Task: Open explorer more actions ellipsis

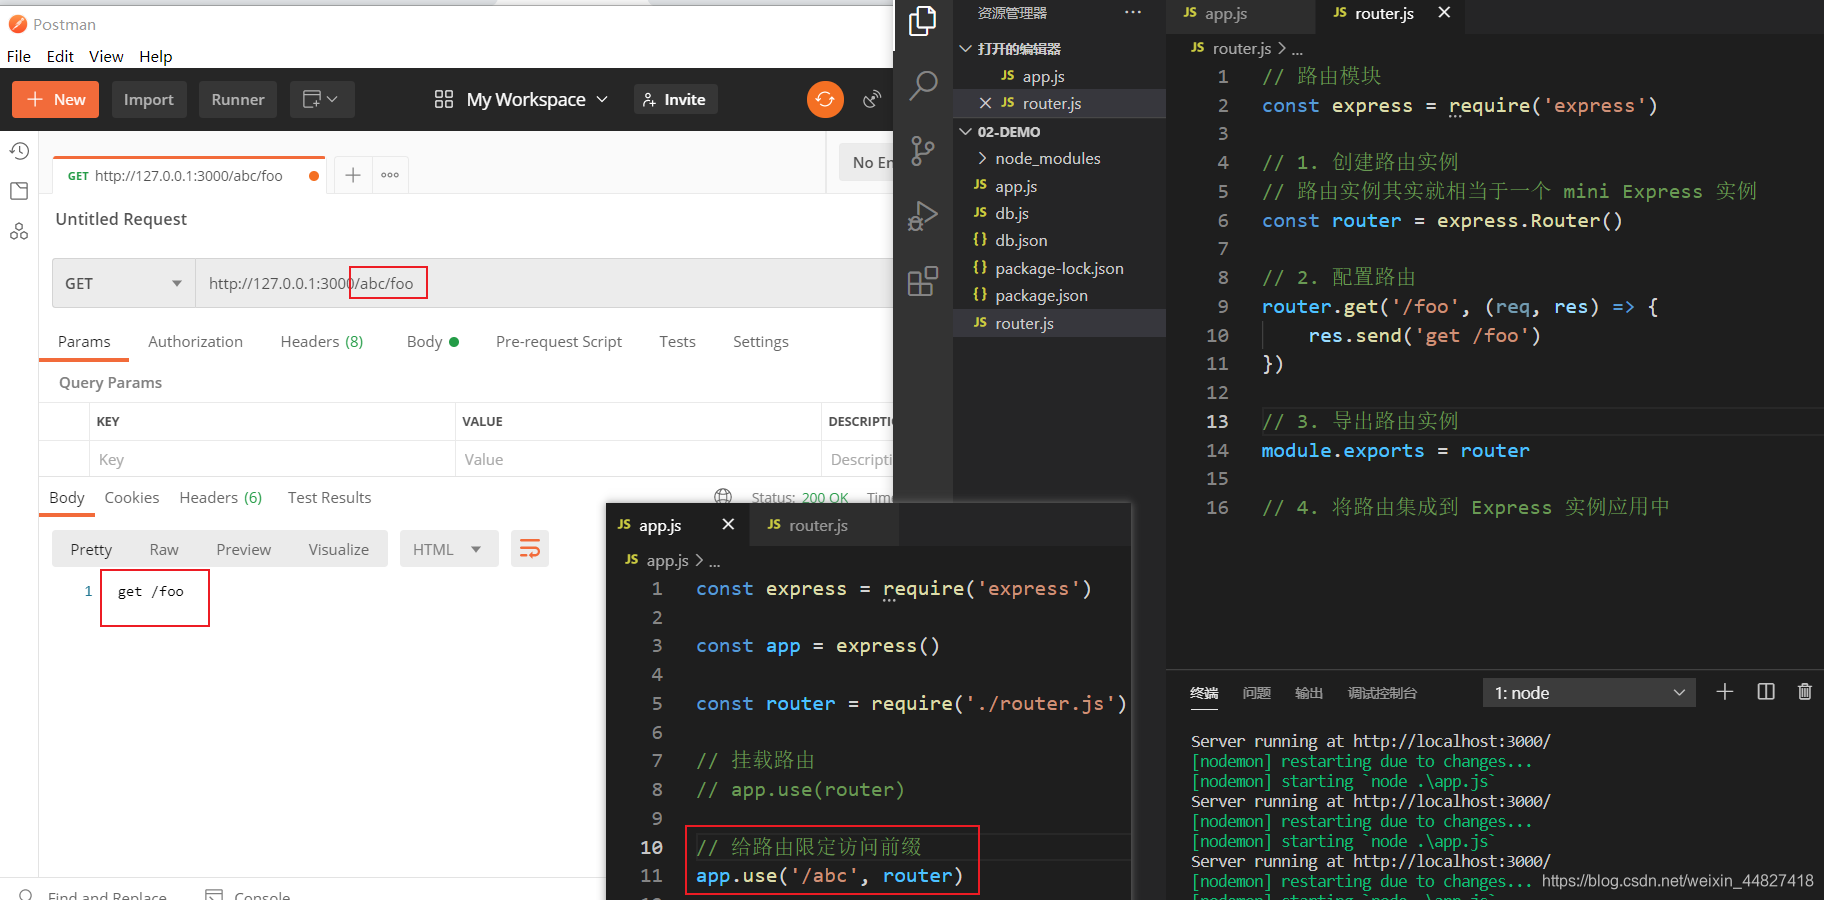Action: pos(1132,13)
